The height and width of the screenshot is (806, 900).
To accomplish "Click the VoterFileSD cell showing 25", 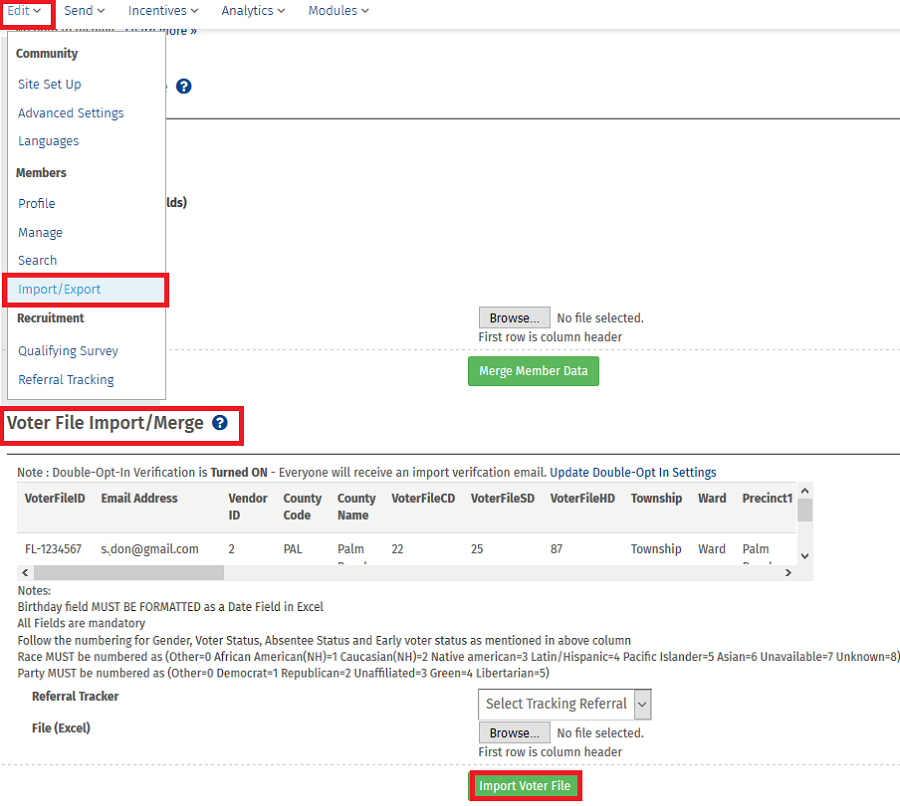I will (x=476, y=549).
